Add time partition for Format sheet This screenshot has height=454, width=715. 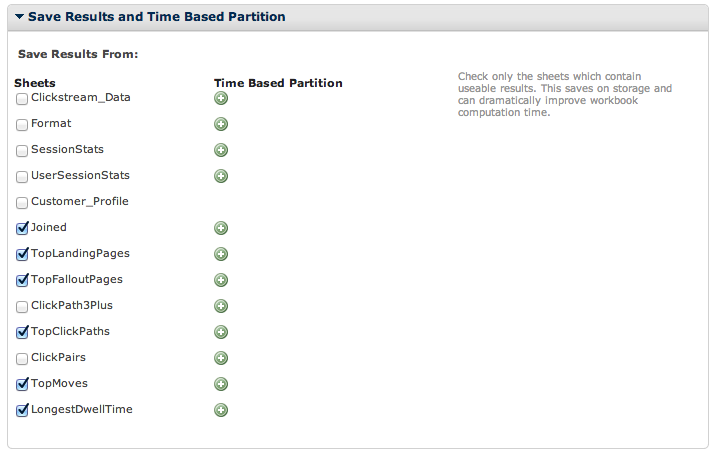(221, 124)
